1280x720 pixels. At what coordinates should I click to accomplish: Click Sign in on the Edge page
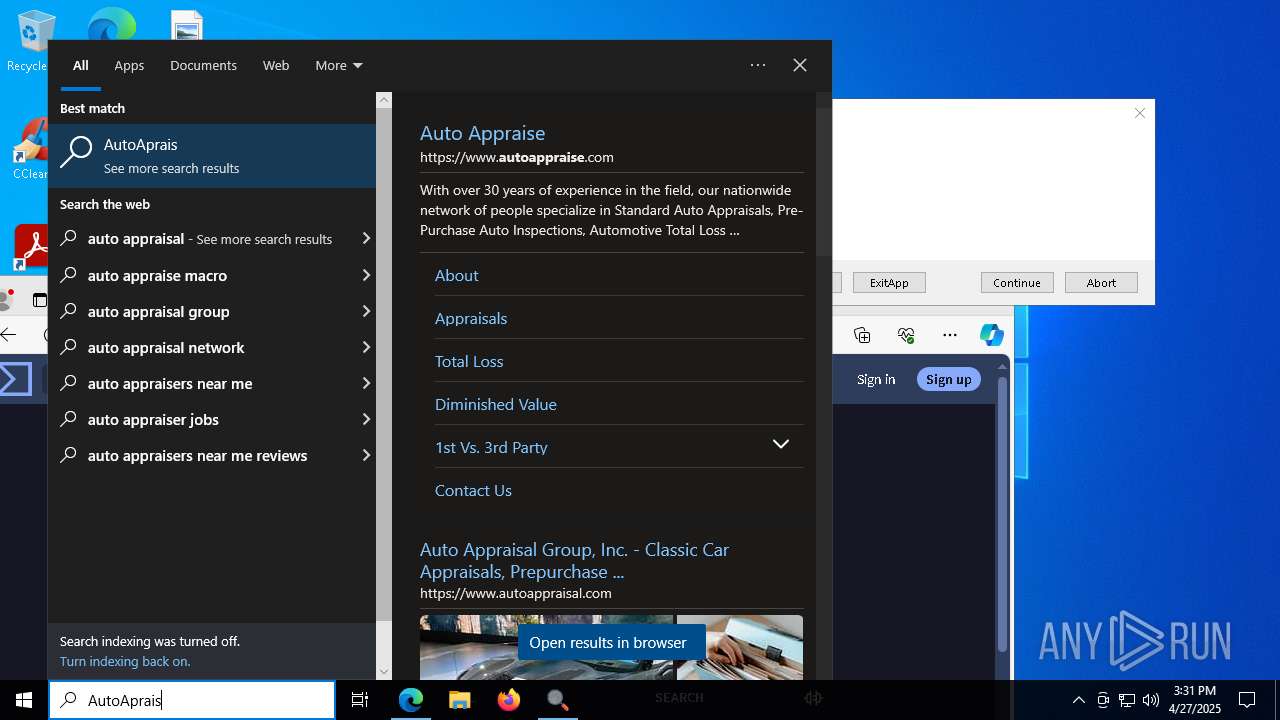pos(876,379)
